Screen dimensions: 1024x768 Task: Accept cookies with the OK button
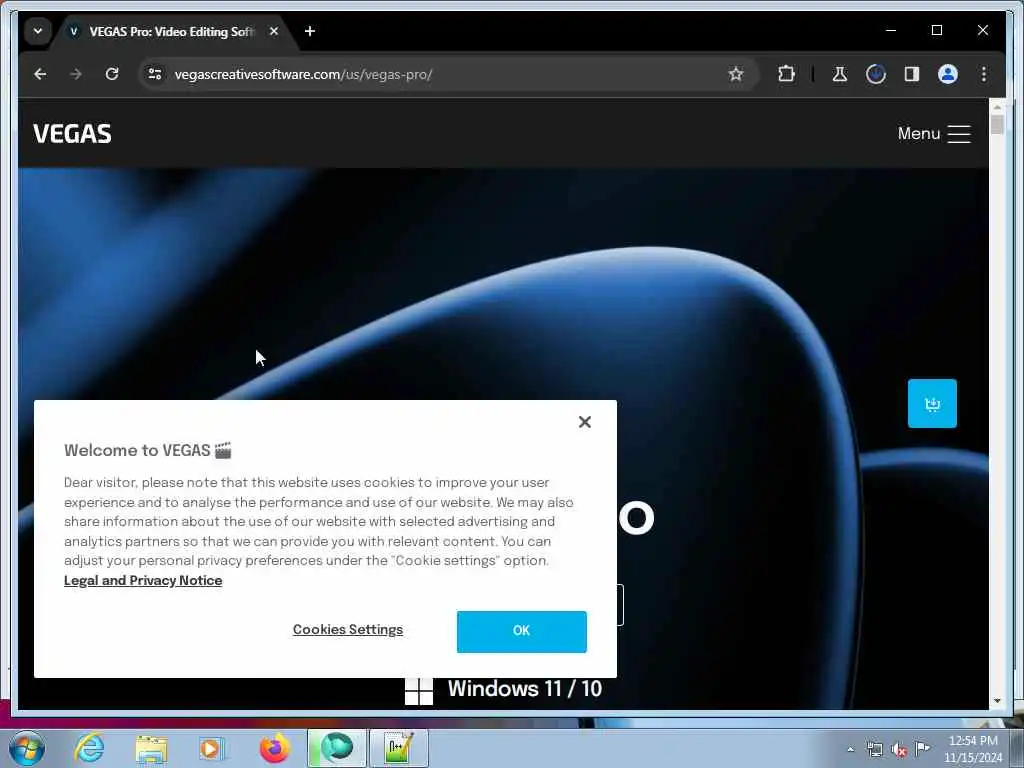(521, 632)
